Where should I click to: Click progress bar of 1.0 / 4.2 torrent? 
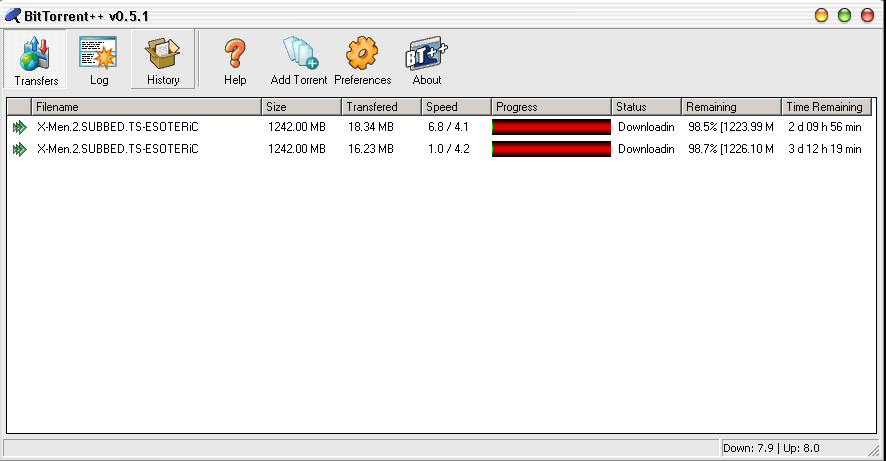551,149
